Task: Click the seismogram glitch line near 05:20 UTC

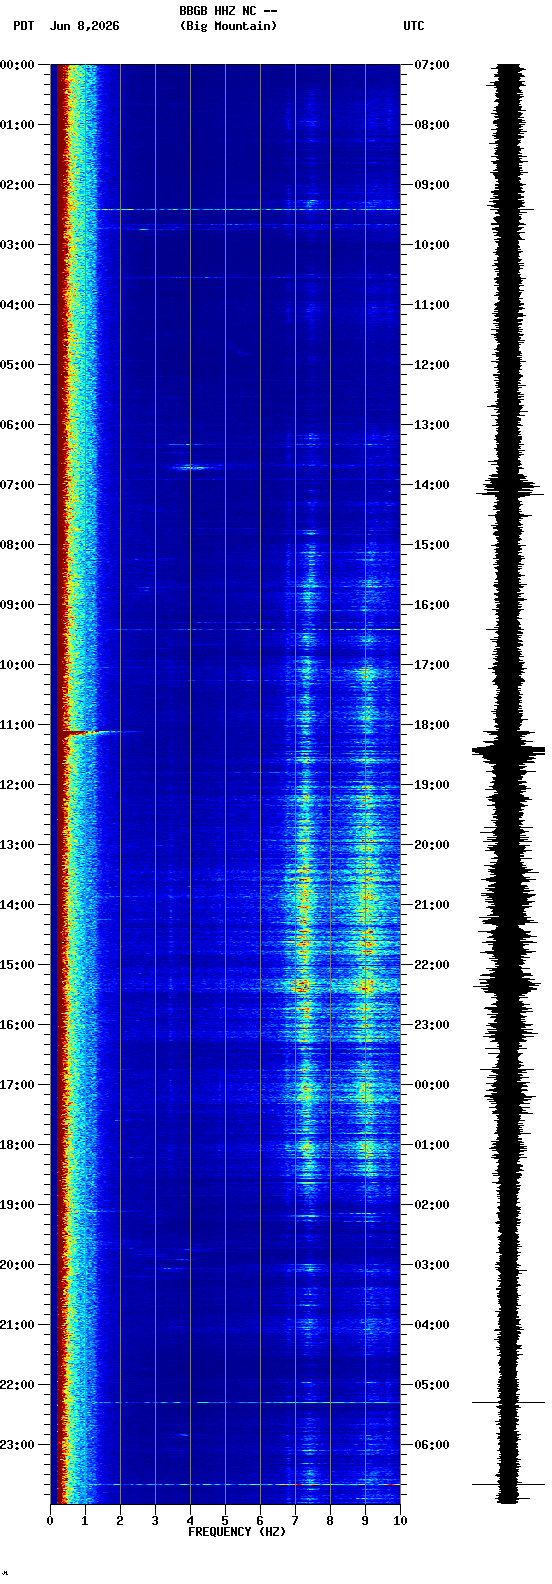Action: coord(509,1402)
